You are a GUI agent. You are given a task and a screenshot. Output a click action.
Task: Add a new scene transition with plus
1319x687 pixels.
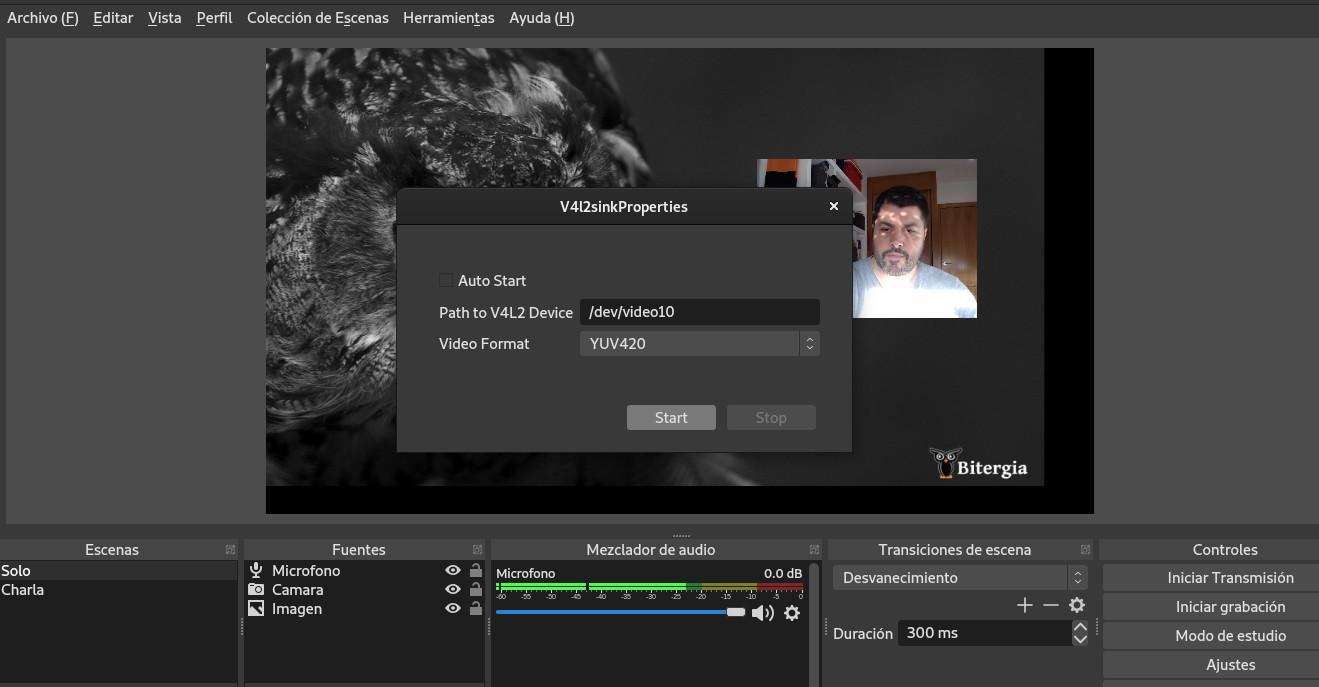[1024, 605]
